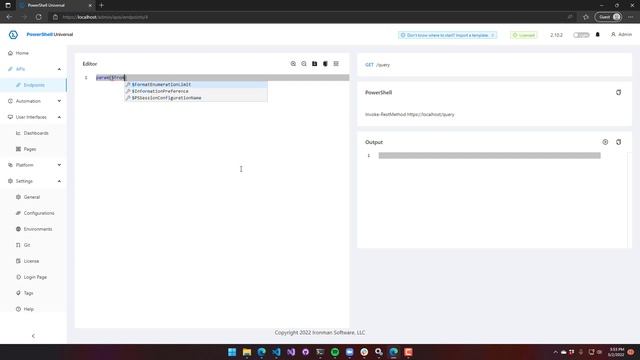Select the PowerShell Universal browser tab
The height and width of the screenshot is (360, 640).
[x=55, y=5]
